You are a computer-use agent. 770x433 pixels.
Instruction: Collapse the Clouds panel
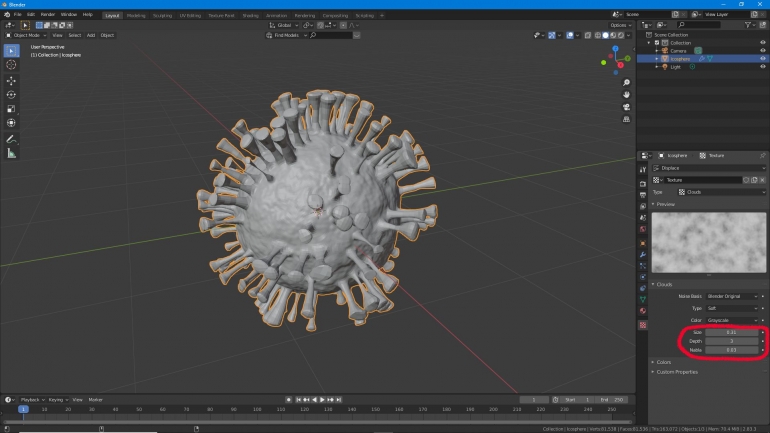pos(662,284)
